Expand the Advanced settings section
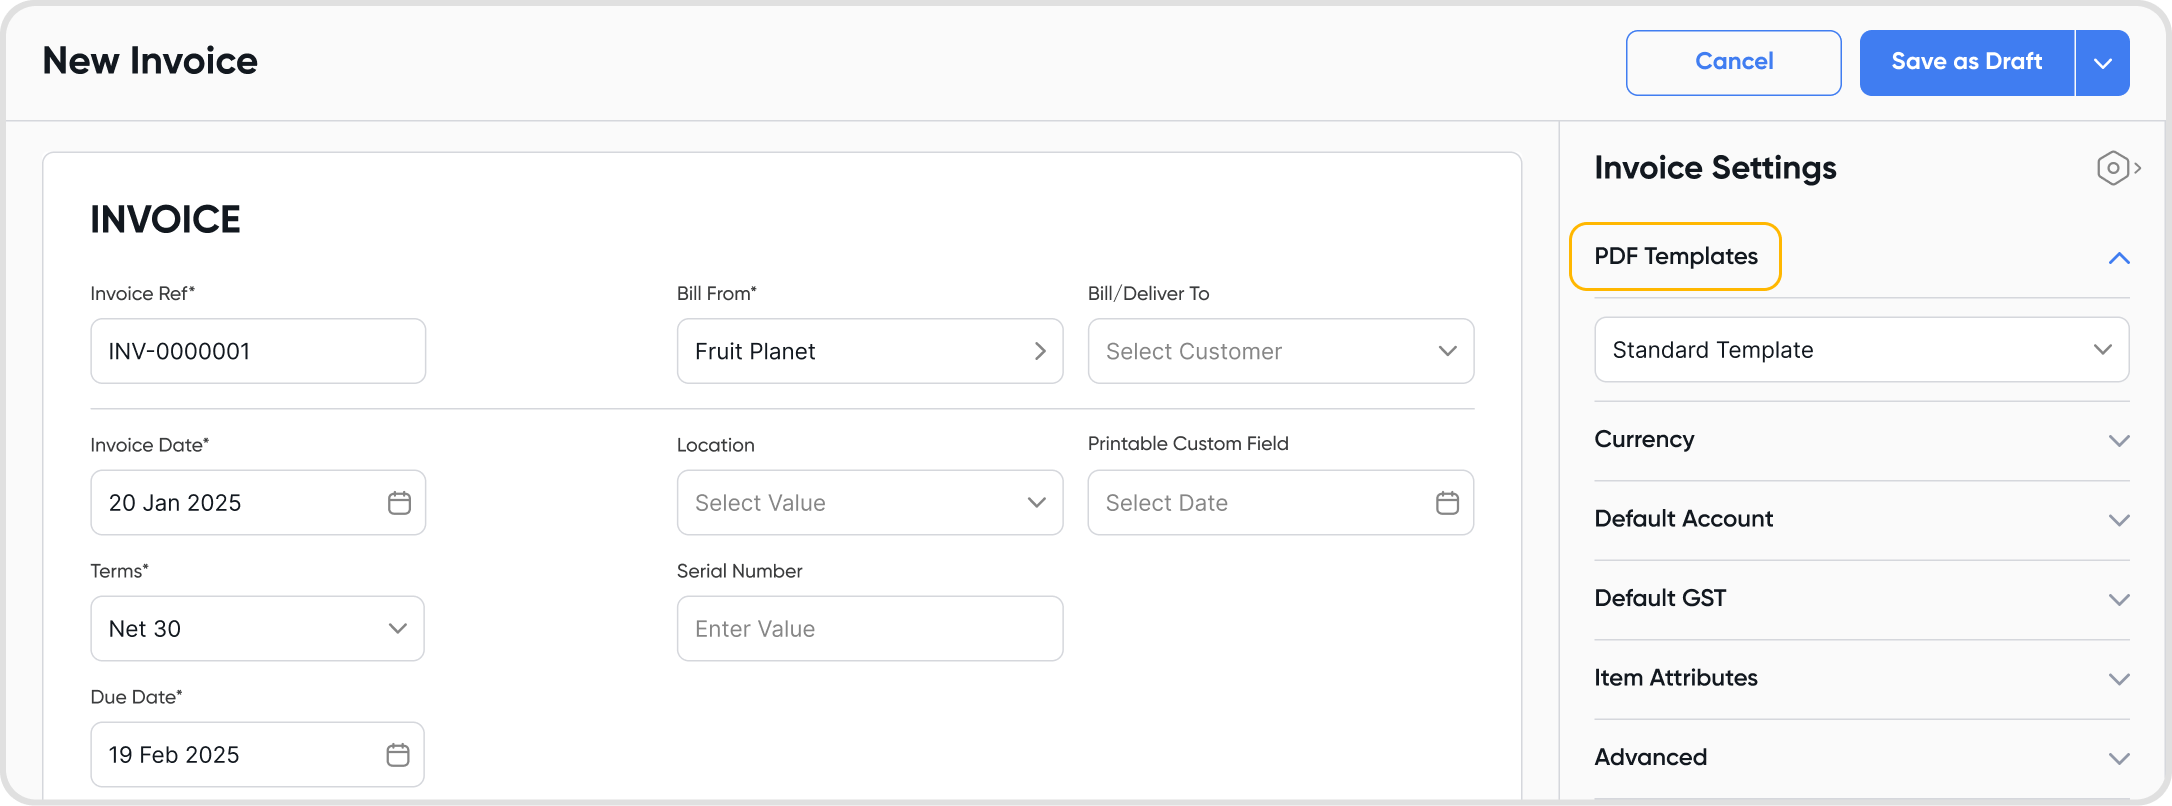Viewport: 2172px width, 806px height. pyautogui.click(x=2118, y=759)
